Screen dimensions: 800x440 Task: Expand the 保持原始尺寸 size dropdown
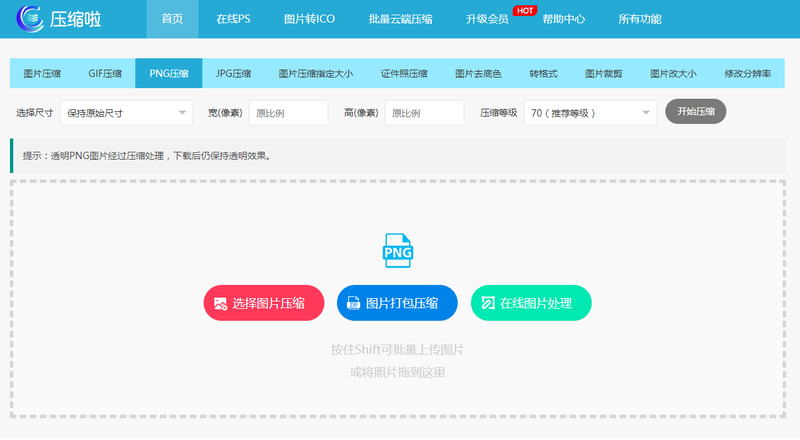(x=127, y=113)
